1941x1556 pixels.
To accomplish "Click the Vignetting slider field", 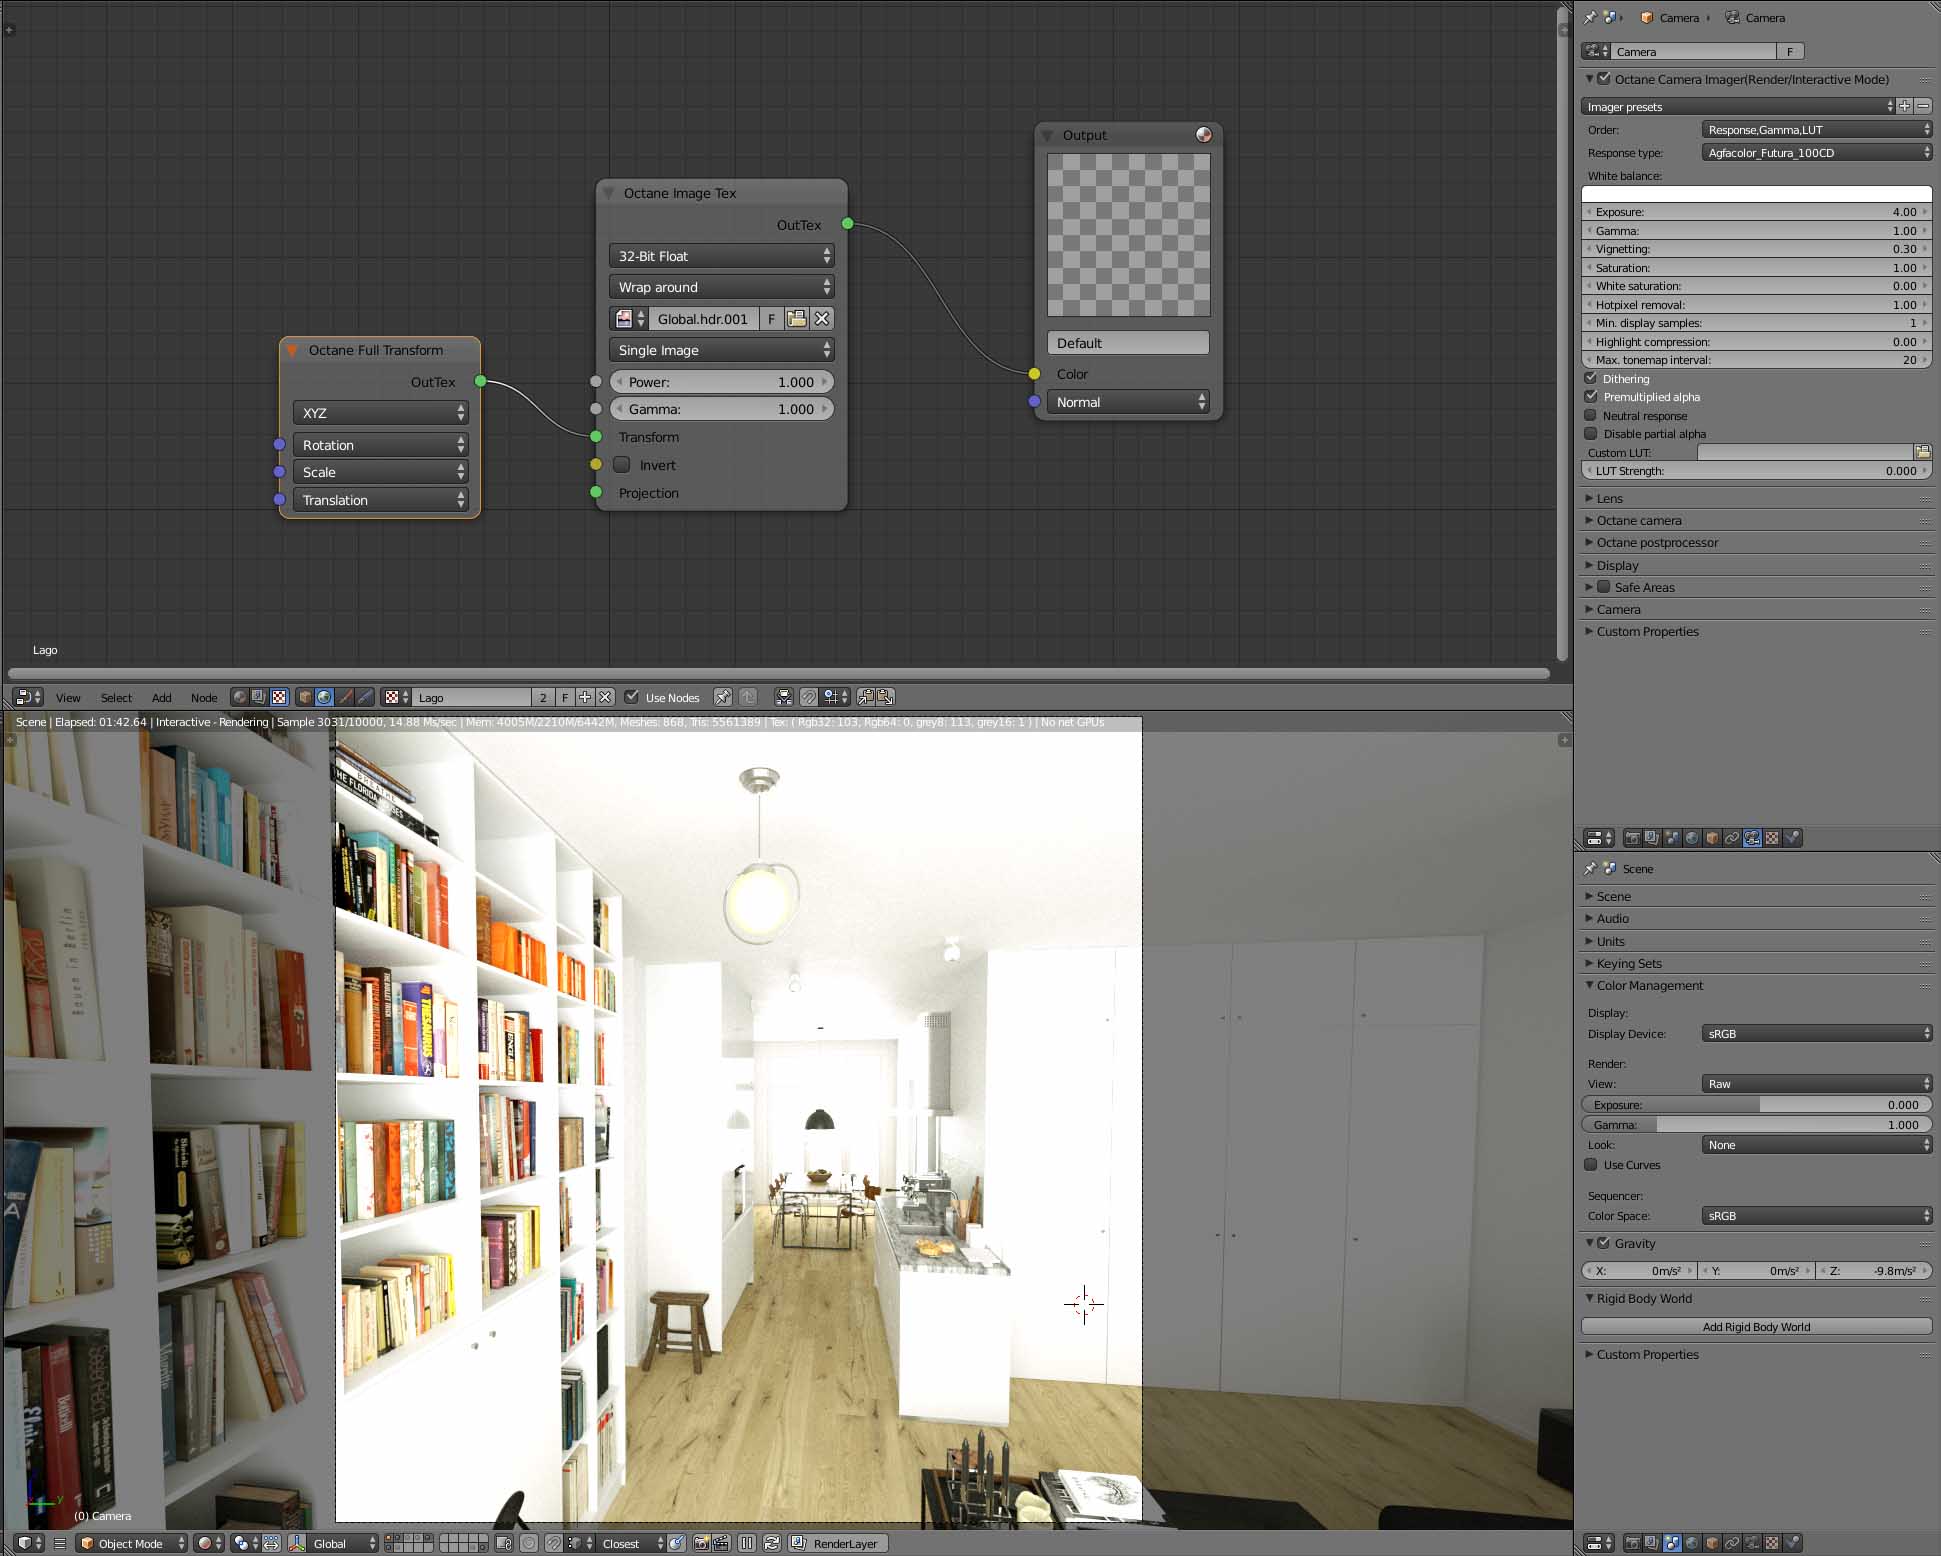I will coord(1756,249).
